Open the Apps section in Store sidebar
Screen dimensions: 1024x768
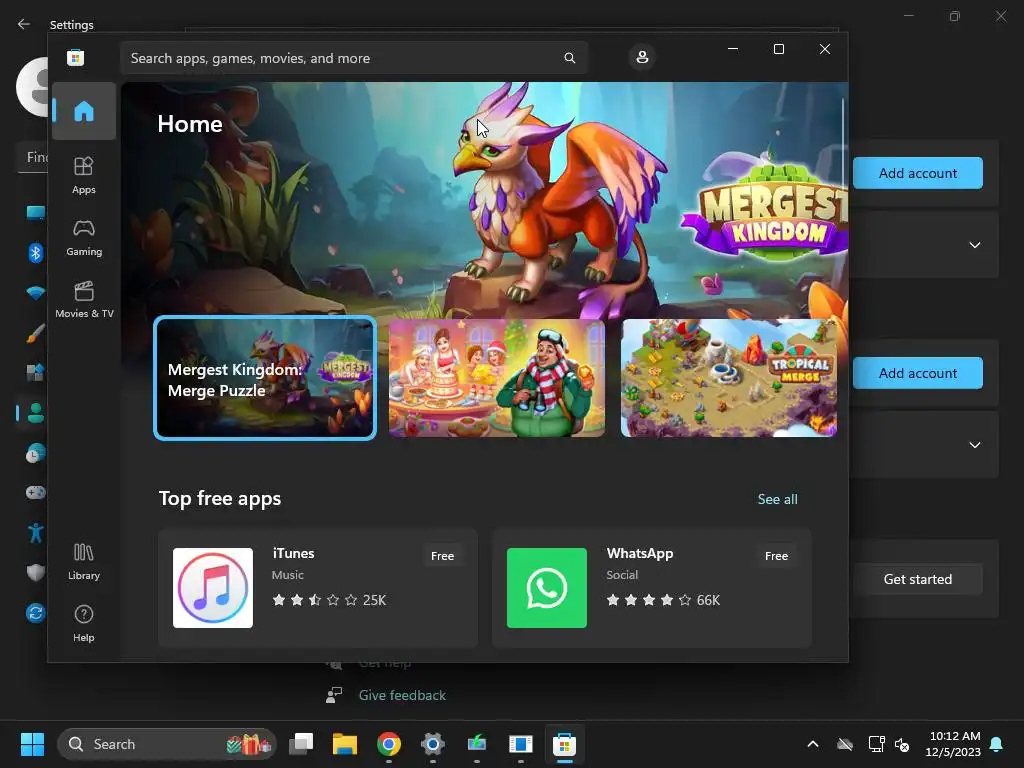point(84,175)
